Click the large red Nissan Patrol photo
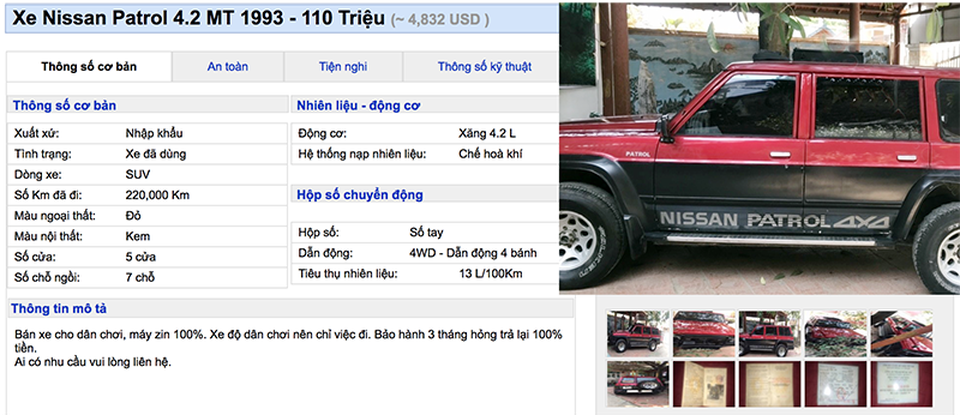 (x=759, y=148)
